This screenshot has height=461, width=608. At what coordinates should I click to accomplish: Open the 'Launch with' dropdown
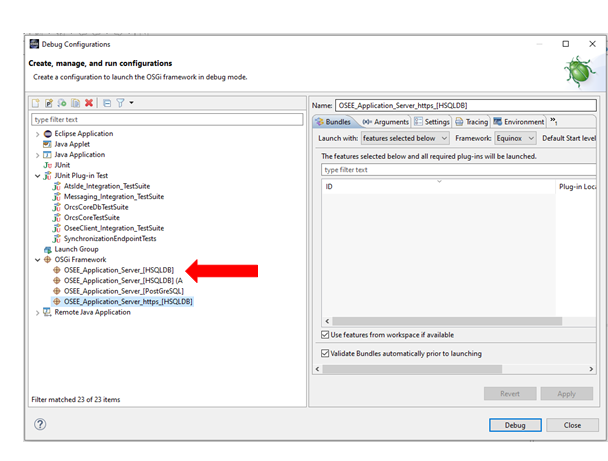pyautogui.click(x=405, y=138)
